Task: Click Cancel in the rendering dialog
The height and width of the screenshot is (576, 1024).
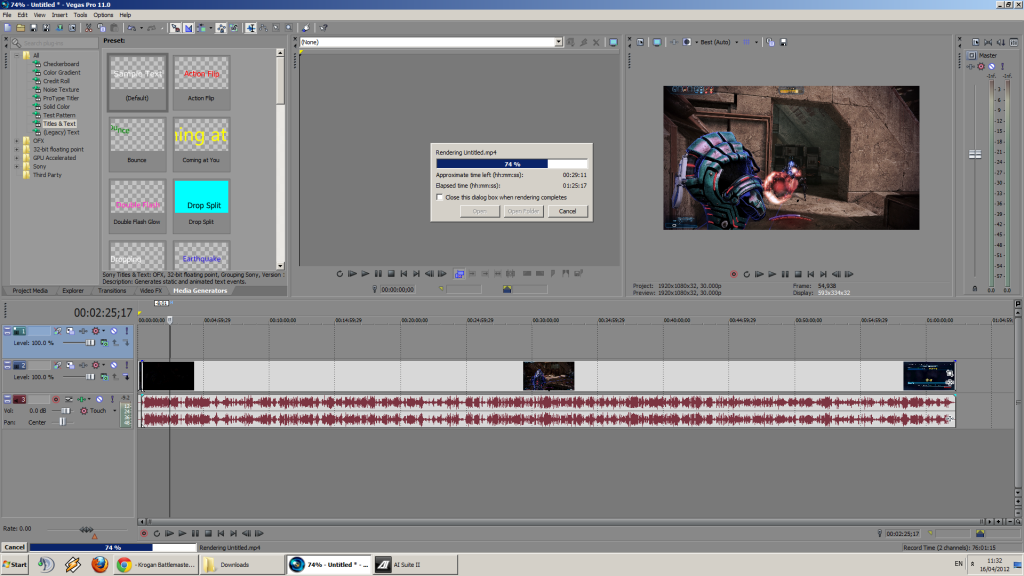Action: coord(567,212)
